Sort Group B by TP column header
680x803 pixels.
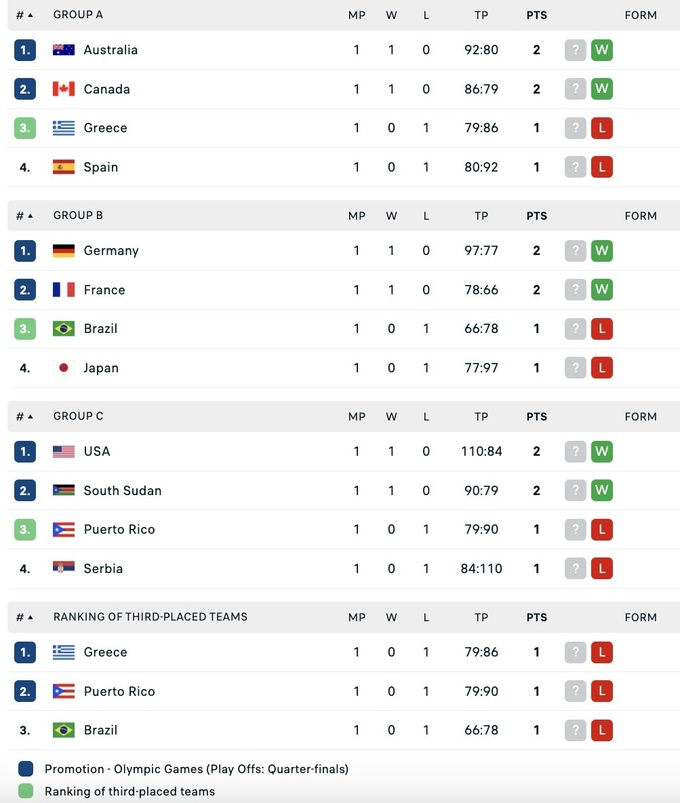[481, 216]
